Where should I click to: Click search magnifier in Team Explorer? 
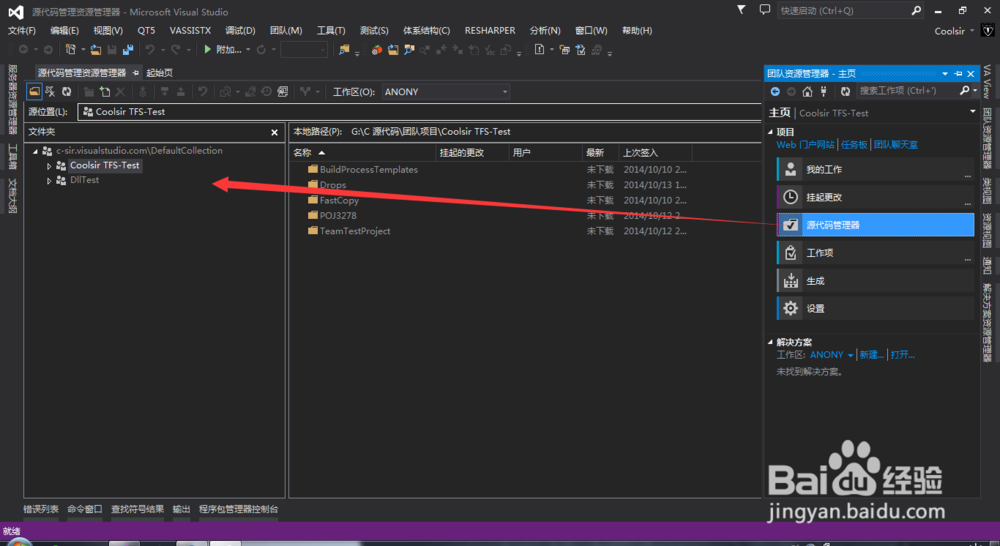[965, 91]
